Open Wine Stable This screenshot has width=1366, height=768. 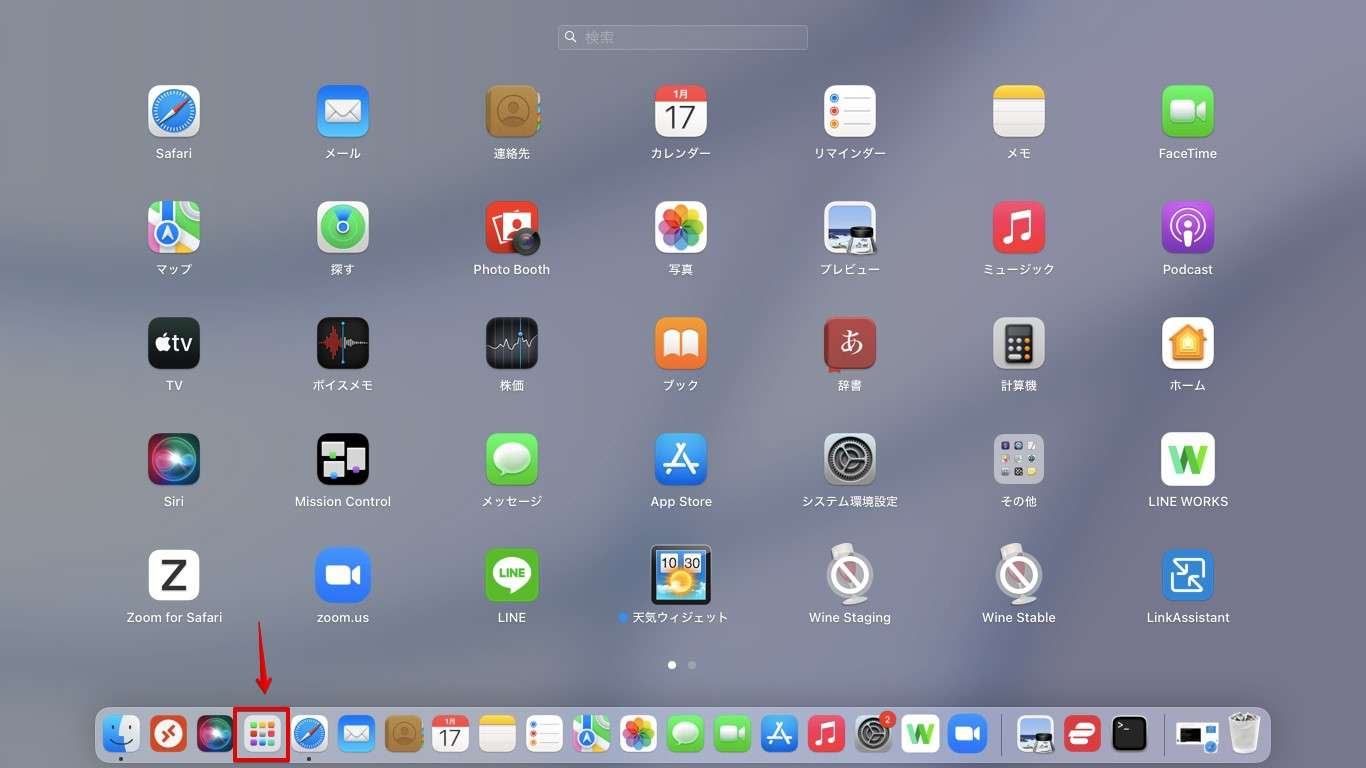click(x=1019, y=575)
